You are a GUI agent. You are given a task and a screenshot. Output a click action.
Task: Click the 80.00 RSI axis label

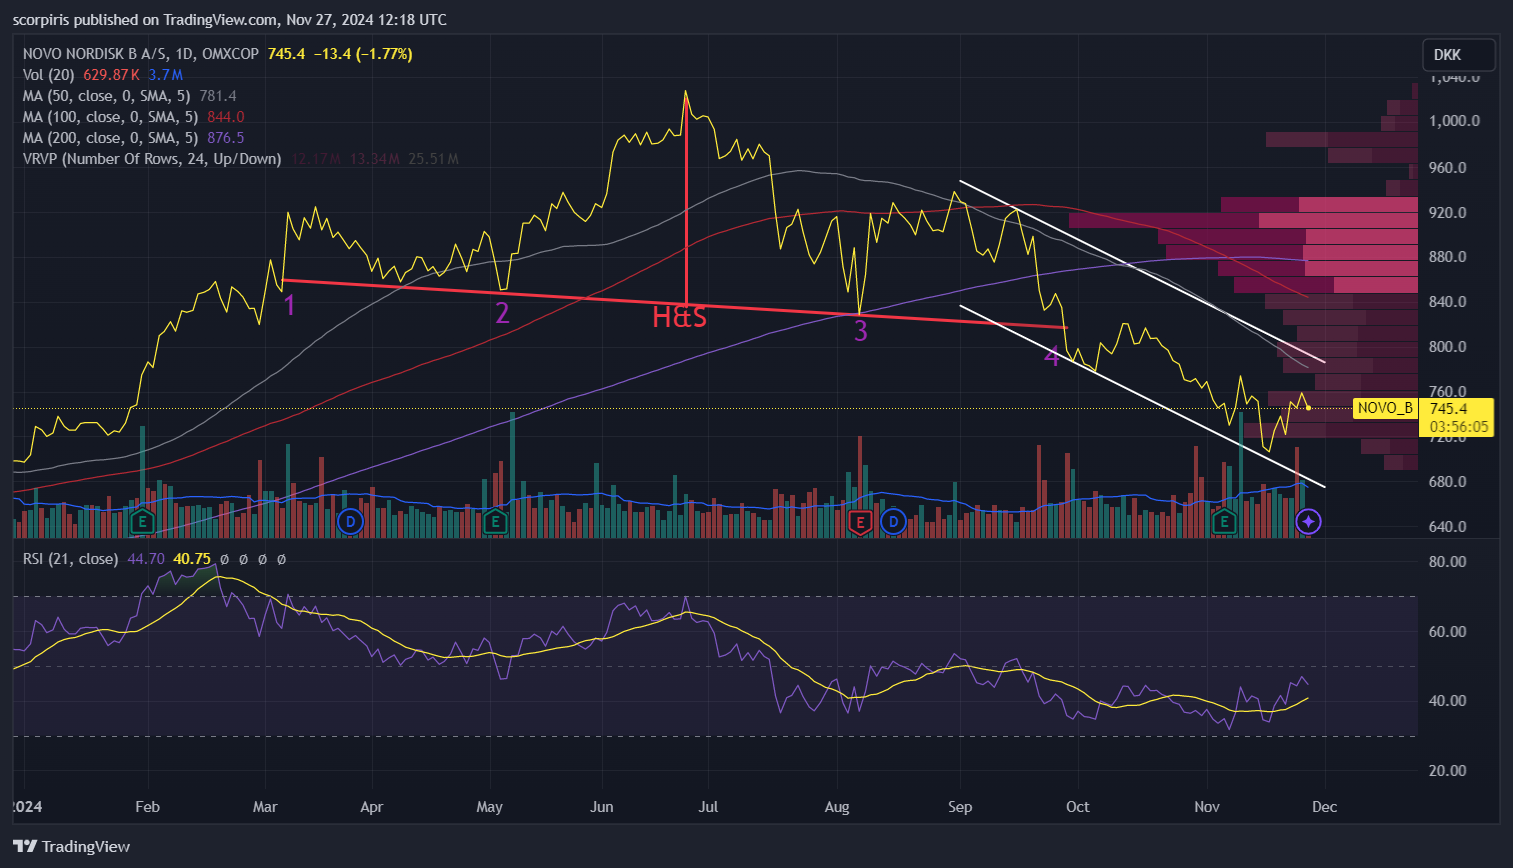pos(1448,562)
